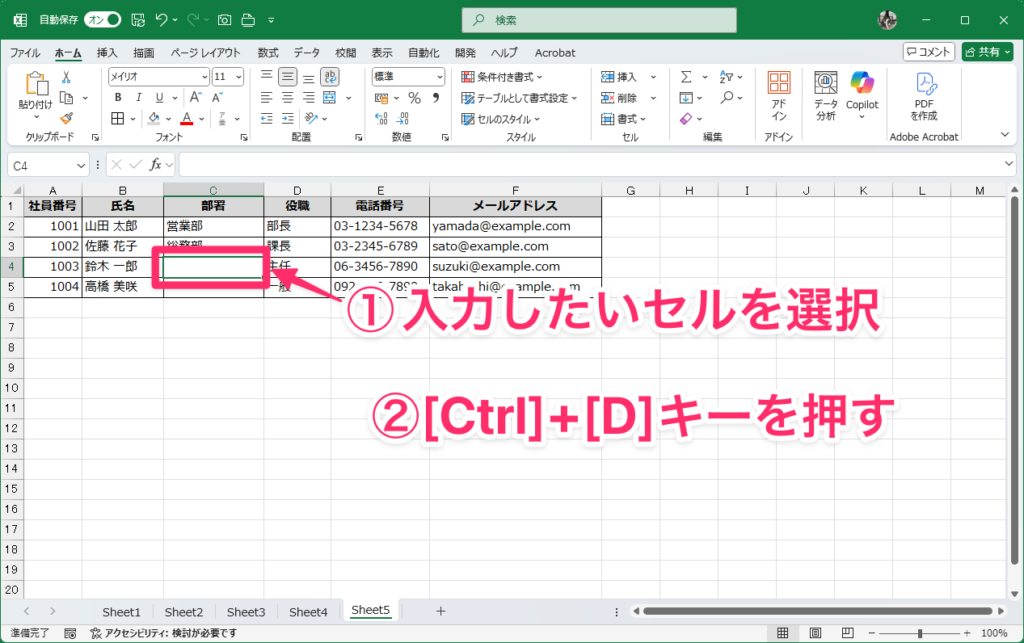Click the Format Painter brush icon
Image resolution: width=1024 pixels, height=643 pixels.
point(66,118)
